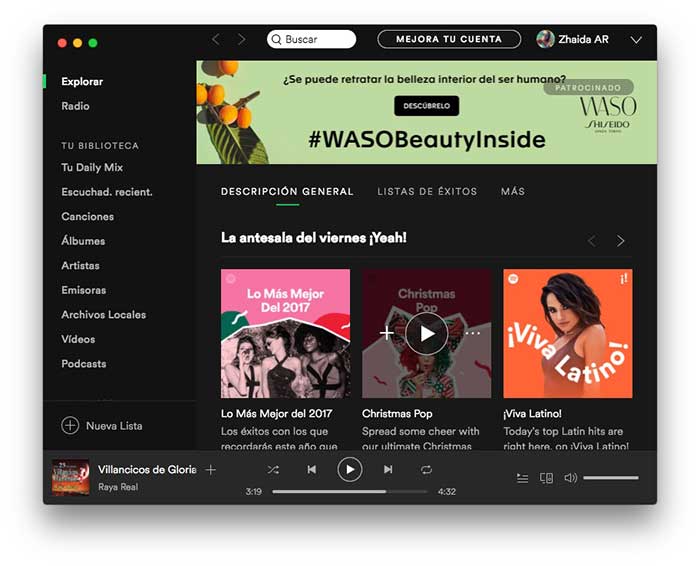Show previous playlists in La antesala carousel
Image resolution: width=700 pixels, height=566 pixels.
click(592, 241)
